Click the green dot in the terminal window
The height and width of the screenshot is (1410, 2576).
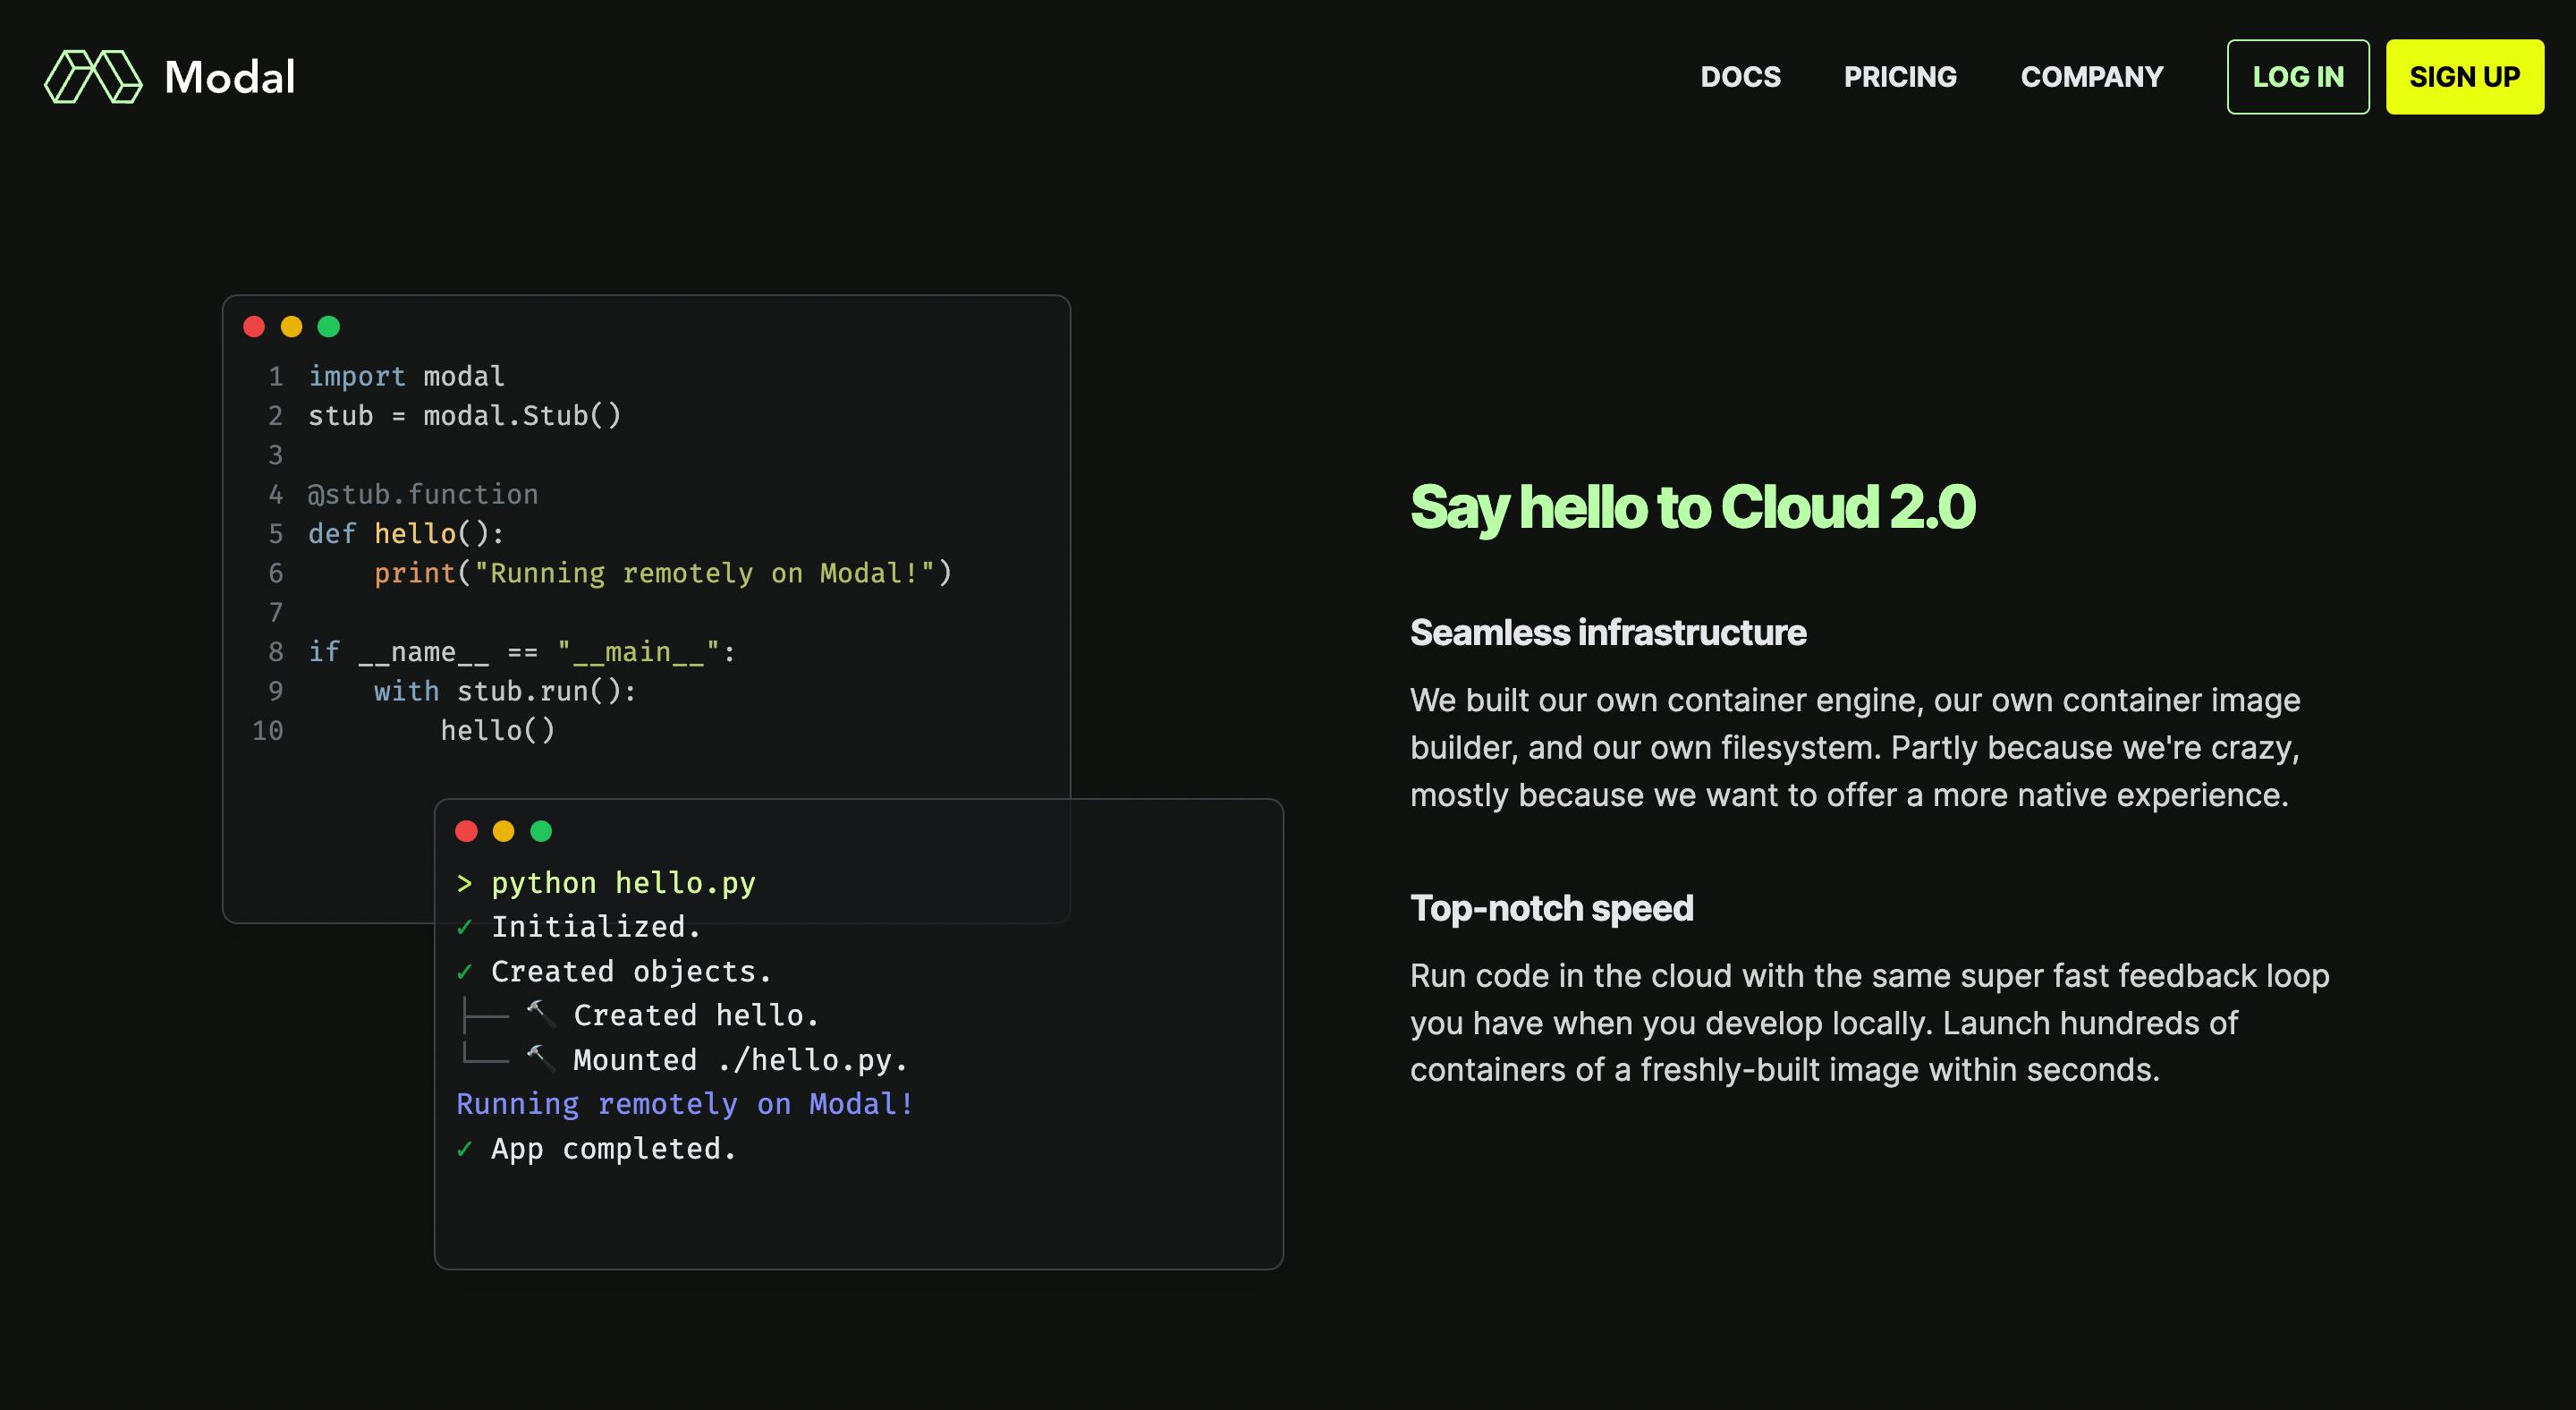tap(541, 831)
